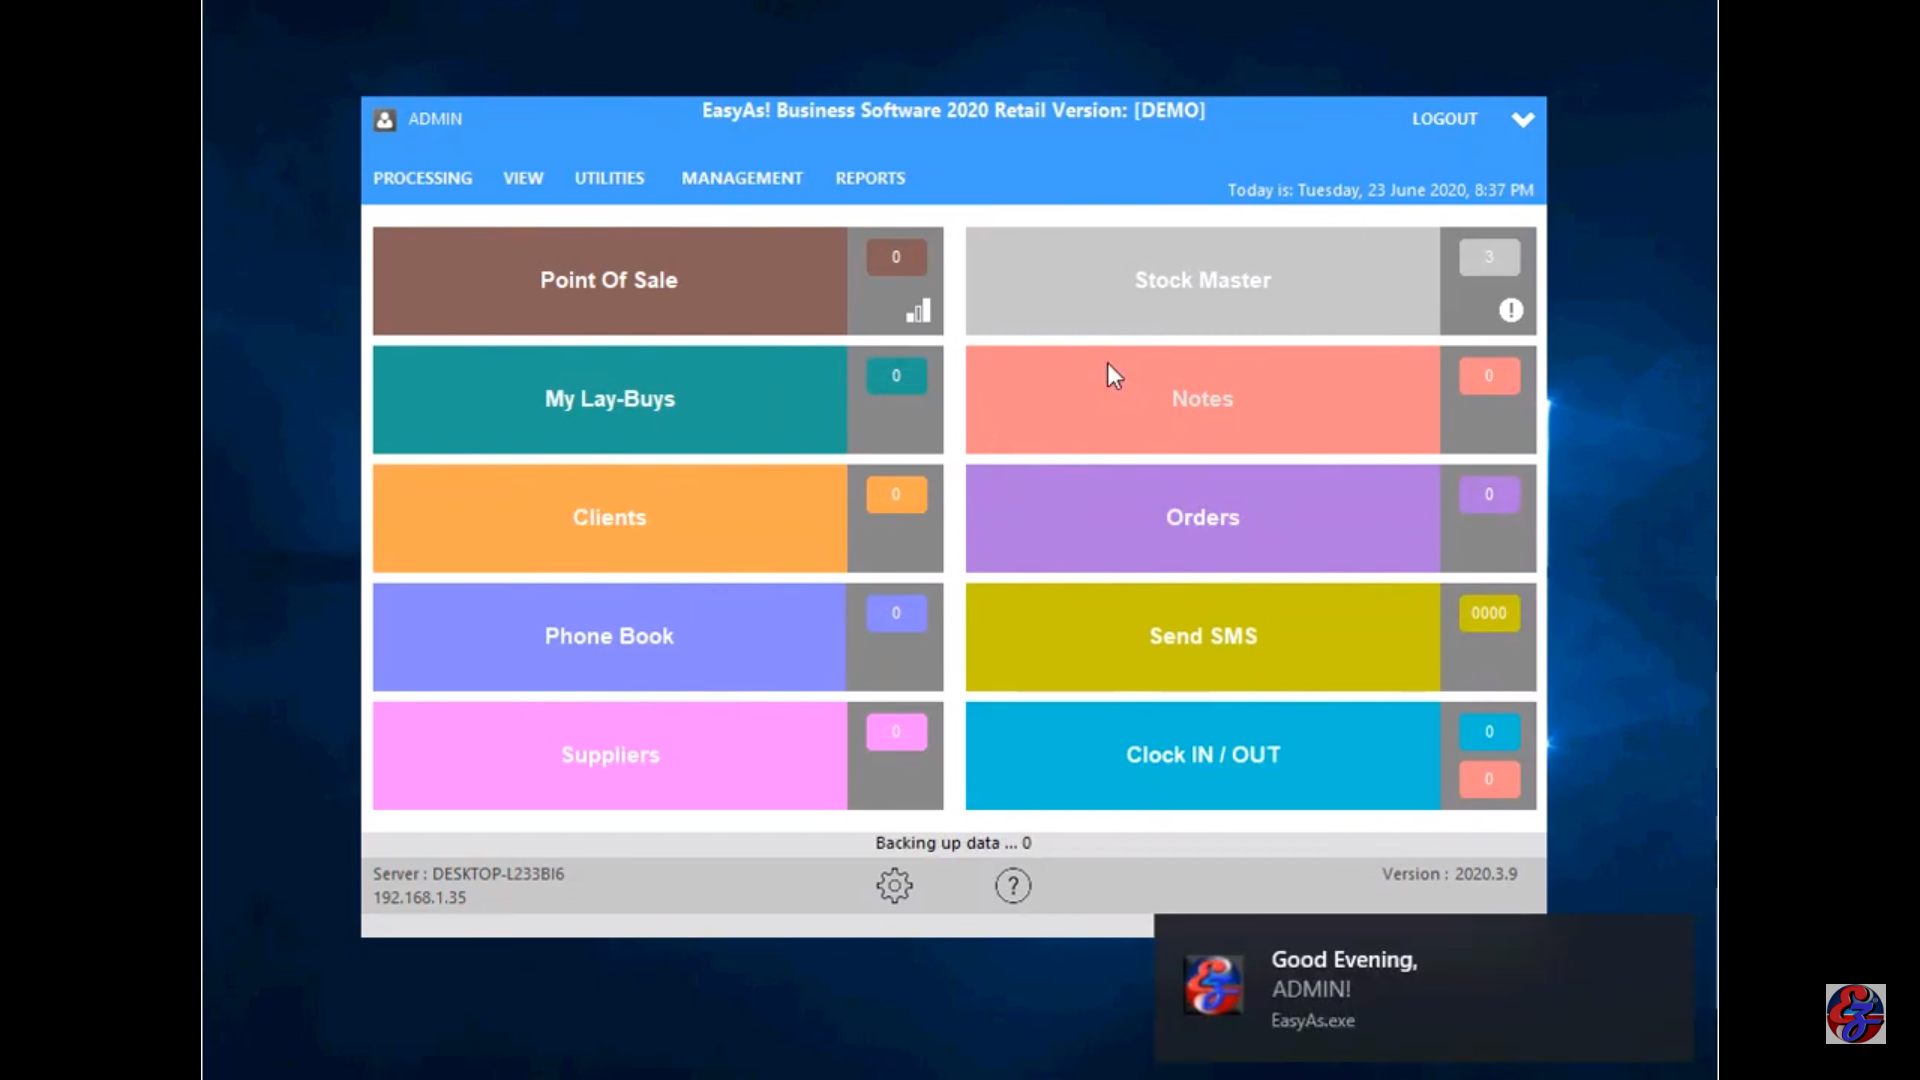Open the REPORTS menu
This screenshot has height=1080, width=1920.
click(x=870, y=178)
